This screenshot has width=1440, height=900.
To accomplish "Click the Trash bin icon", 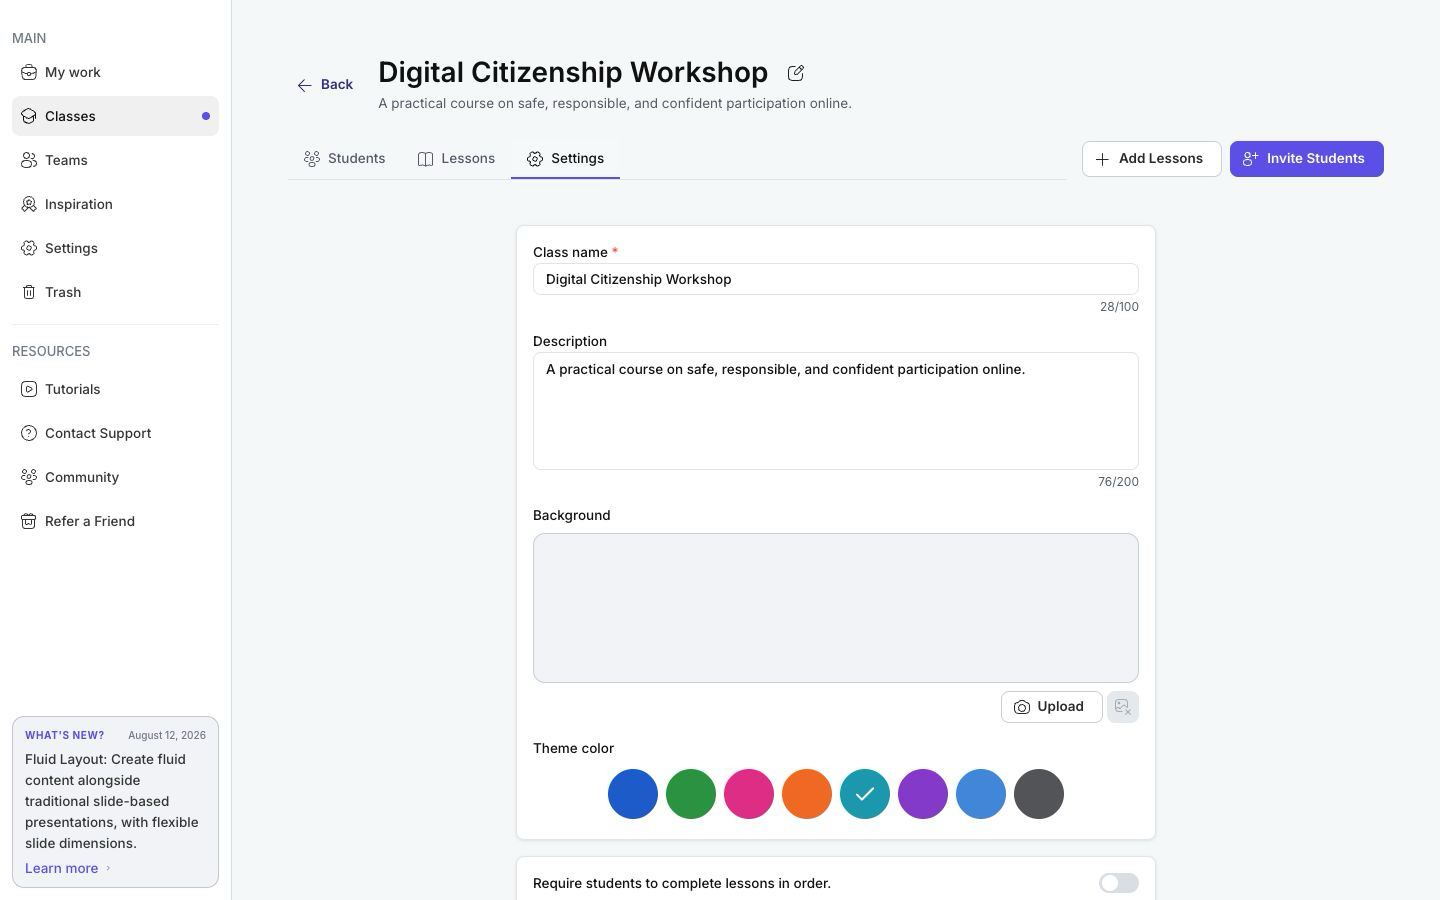I will click(29, 292).
